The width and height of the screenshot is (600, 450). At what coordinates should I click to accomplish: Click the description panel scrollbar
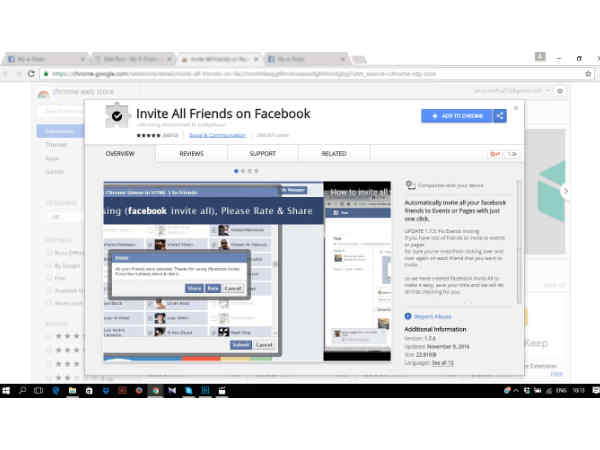[518, 241]
